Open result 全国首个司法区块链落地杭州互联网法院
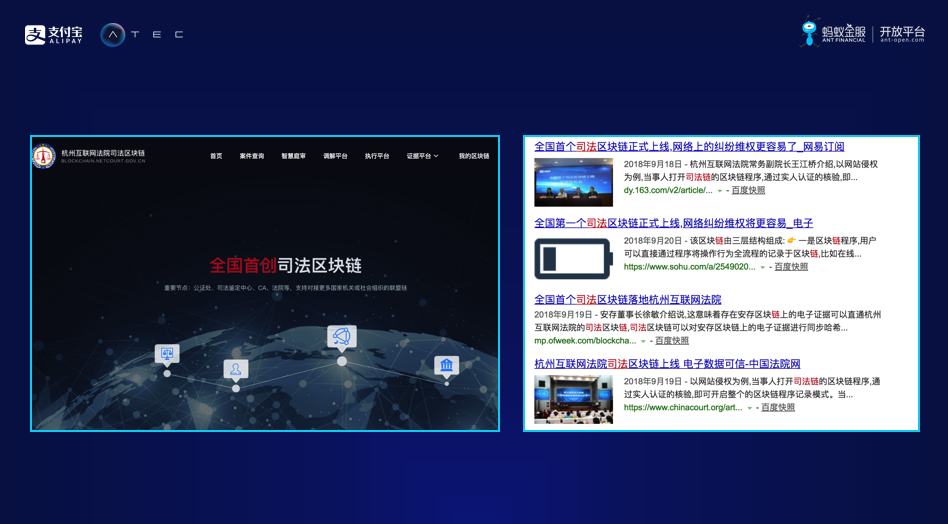 click(x=628, y=299)
